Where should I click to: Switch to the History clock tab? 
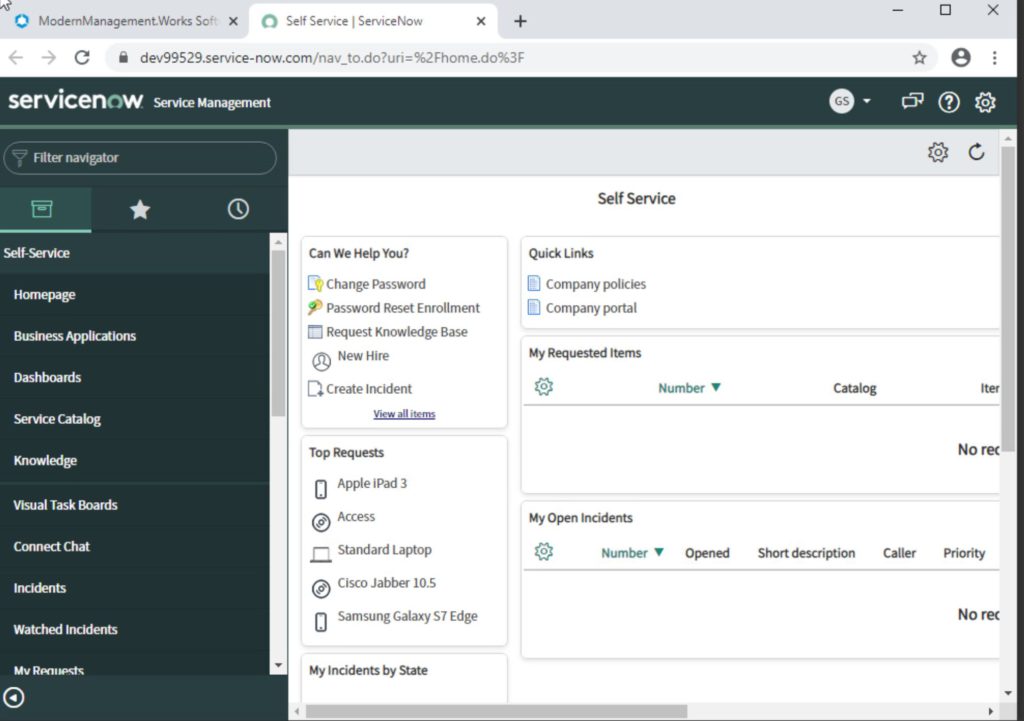(238, 209)
